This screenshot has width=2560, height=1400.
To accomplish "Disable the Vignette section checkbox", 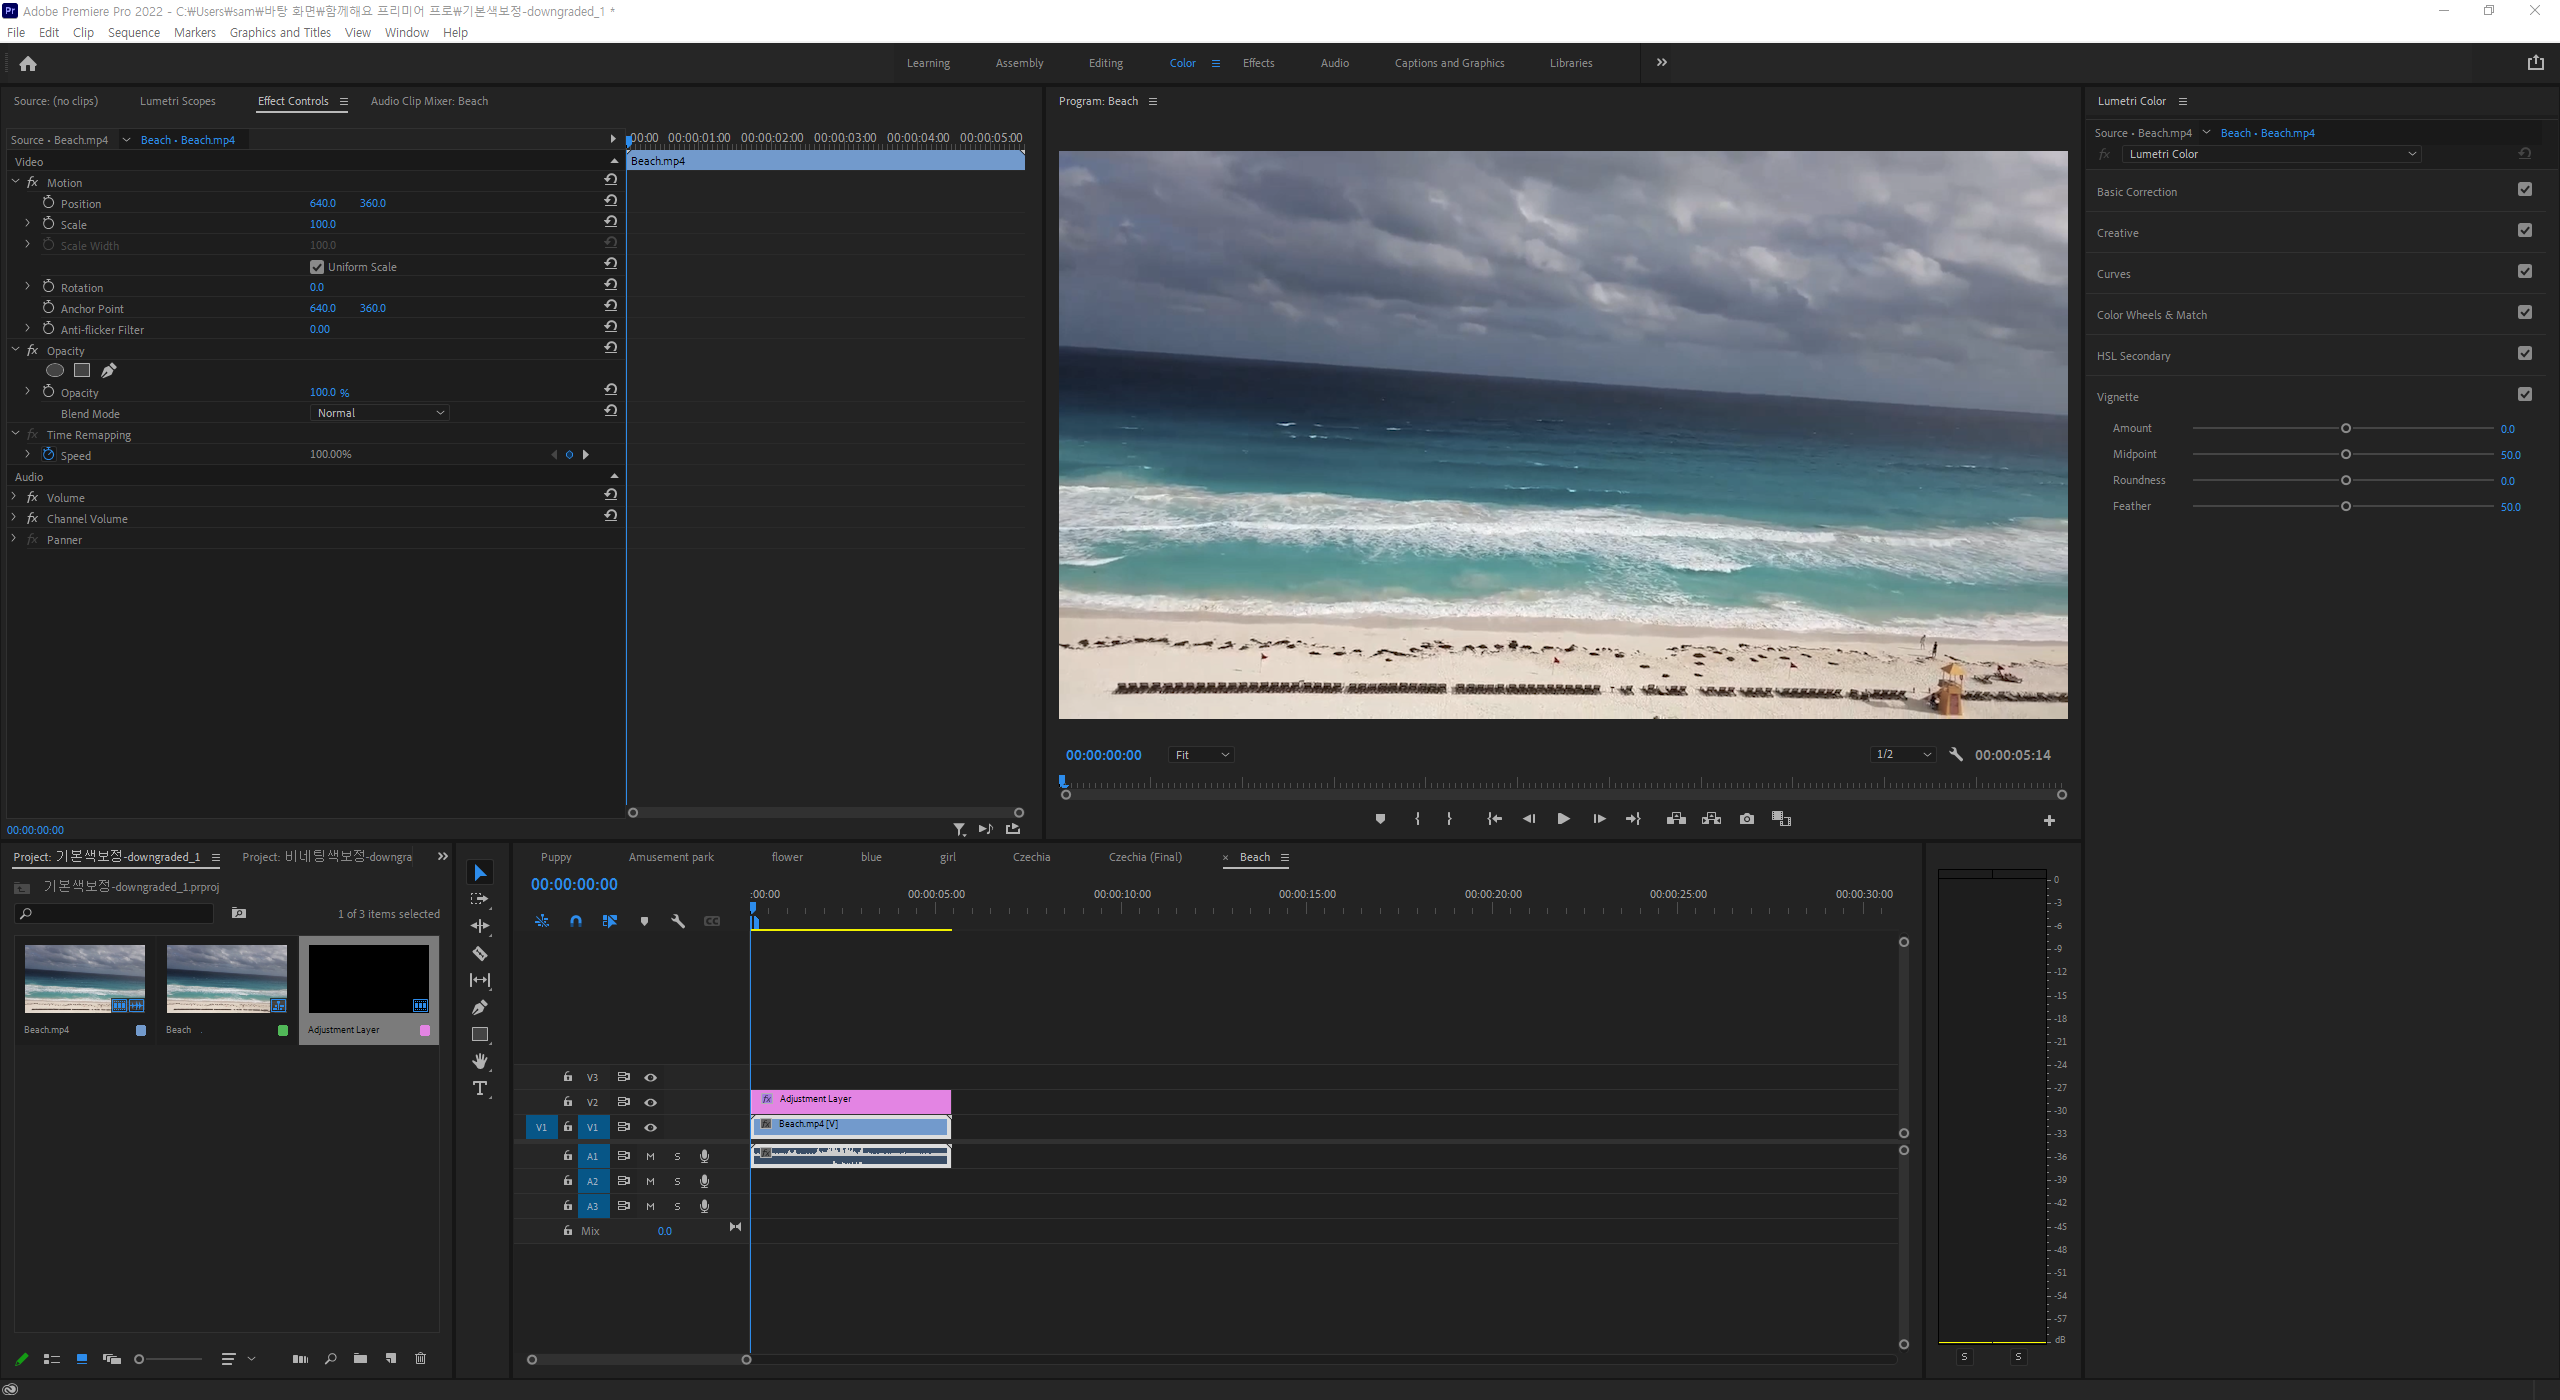I will pyautogui.click(x=2524, y=395).
